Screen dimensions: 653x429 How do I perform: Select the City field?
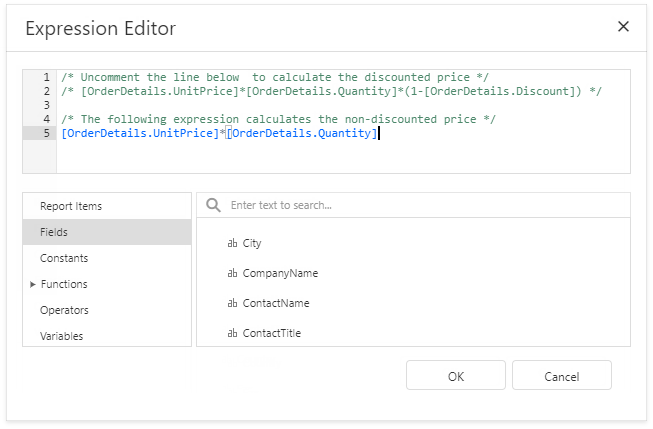pyautogui.click(x=252, y=243)
